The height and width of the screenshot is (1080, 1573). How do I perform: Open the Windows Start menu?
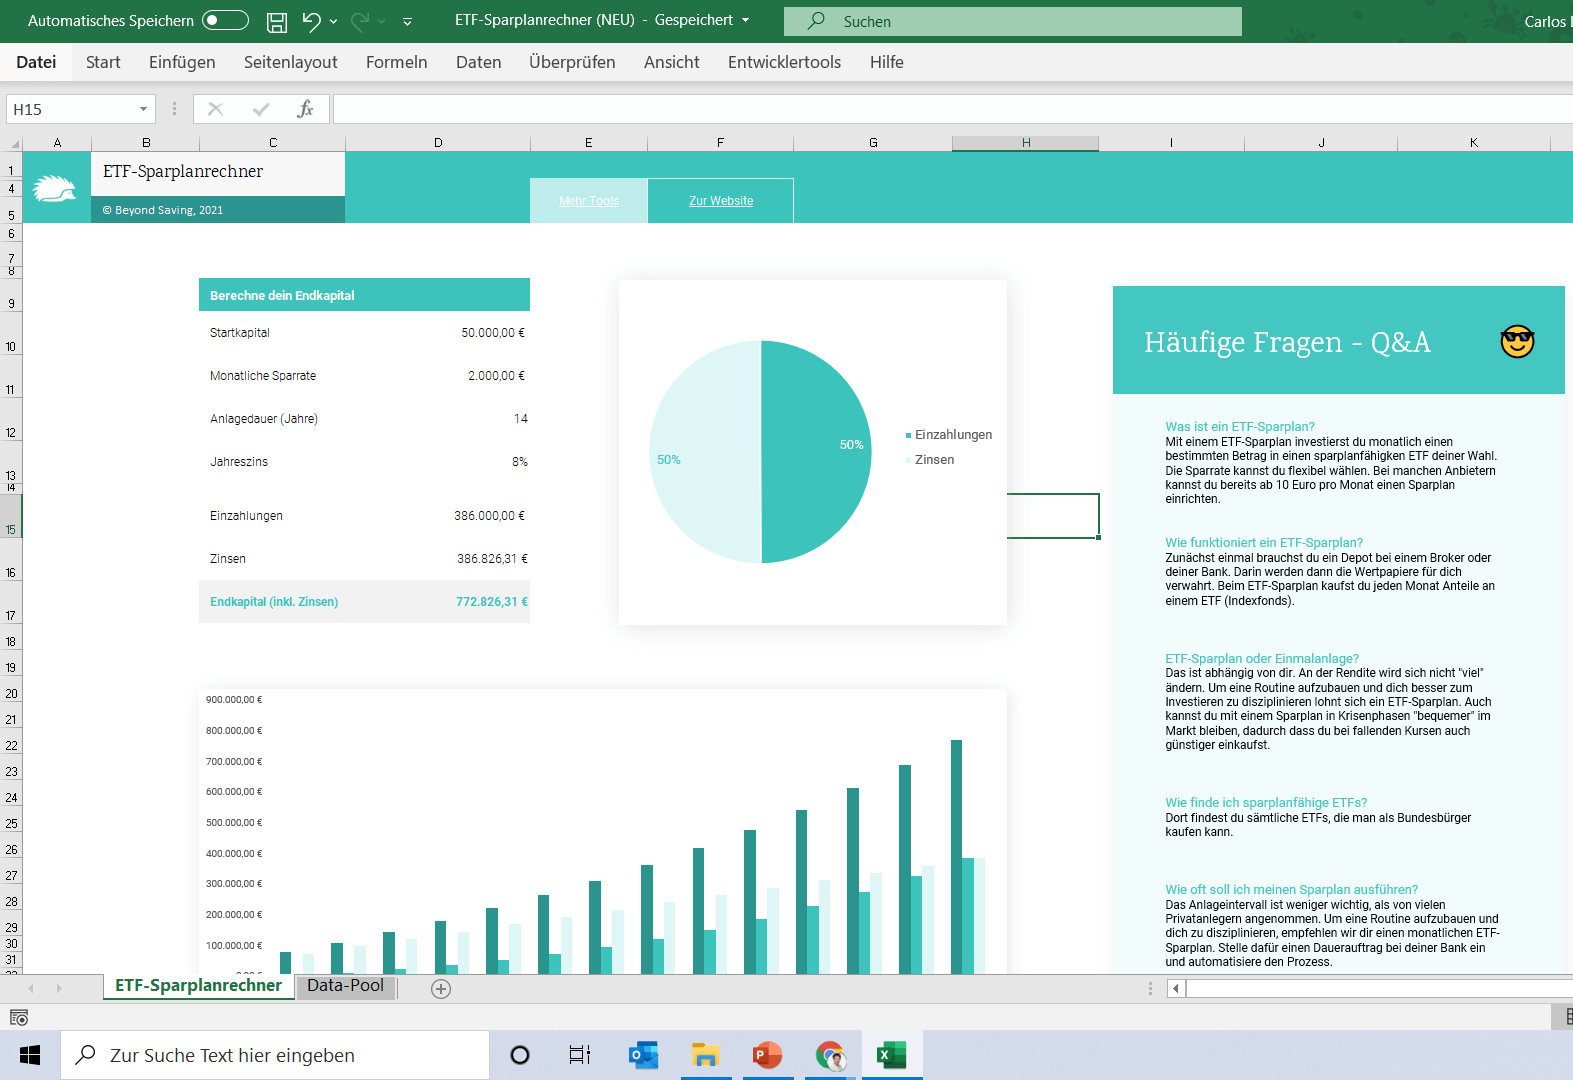coord(30,1055)
